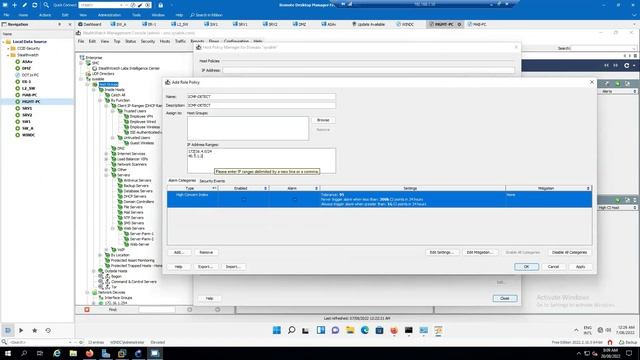This screenshot has height=360, width=640.
Task: Select the Catch All host group
Action: [x=118, y=95]
